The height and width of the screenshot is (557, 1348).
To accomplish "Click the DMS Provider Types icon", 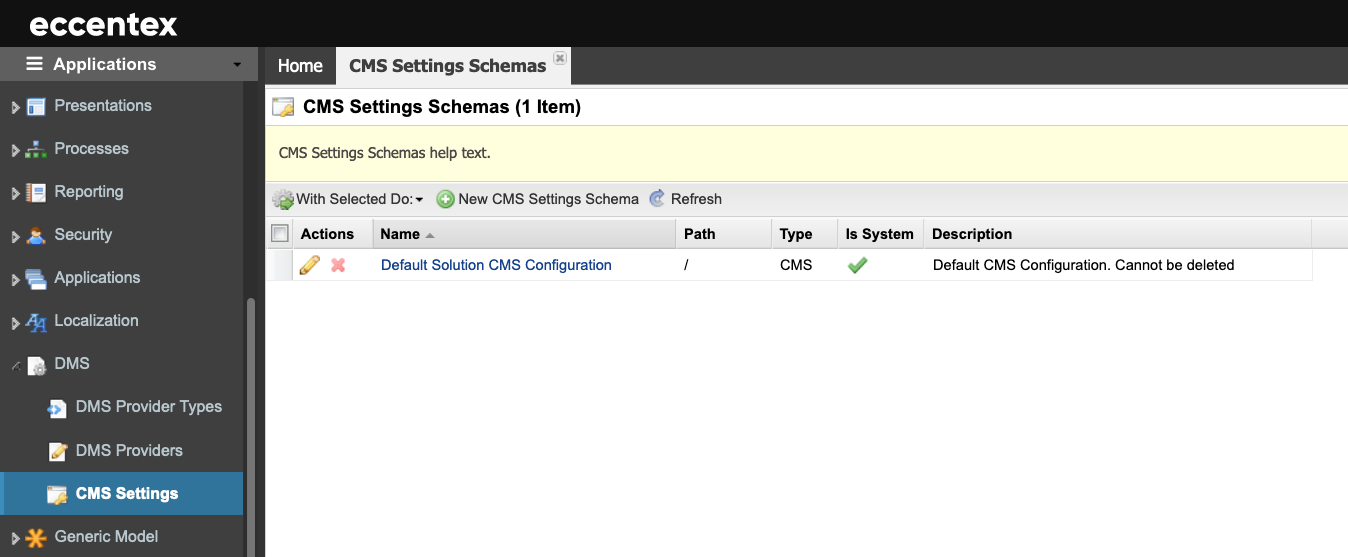I will coord(58,408).
